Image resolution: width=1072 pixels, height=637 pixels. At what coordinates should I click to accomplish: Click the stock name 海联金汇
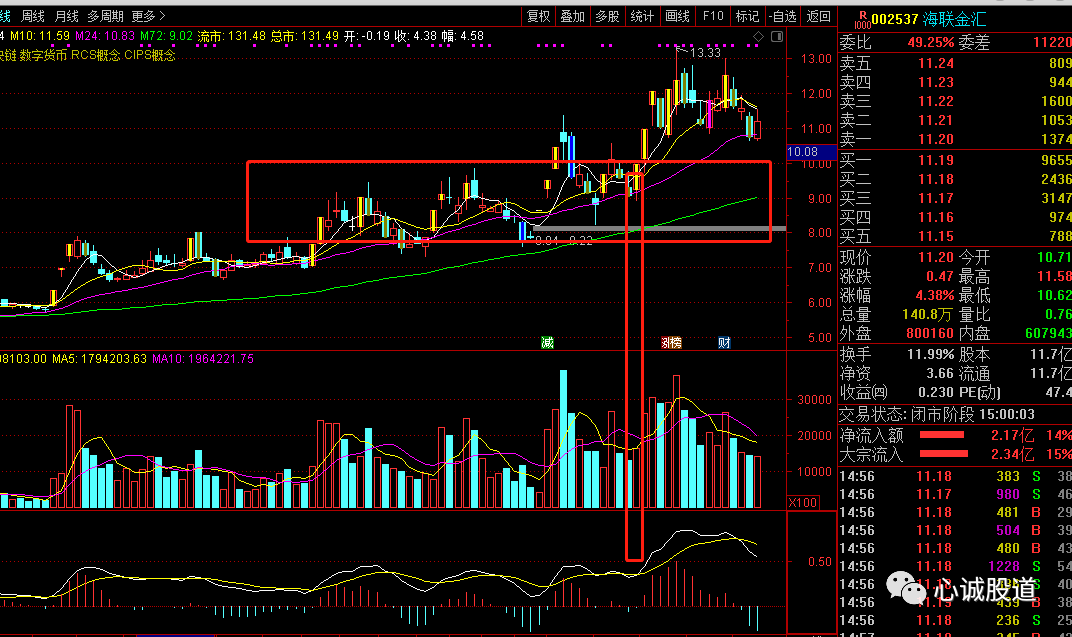[954, 19]
